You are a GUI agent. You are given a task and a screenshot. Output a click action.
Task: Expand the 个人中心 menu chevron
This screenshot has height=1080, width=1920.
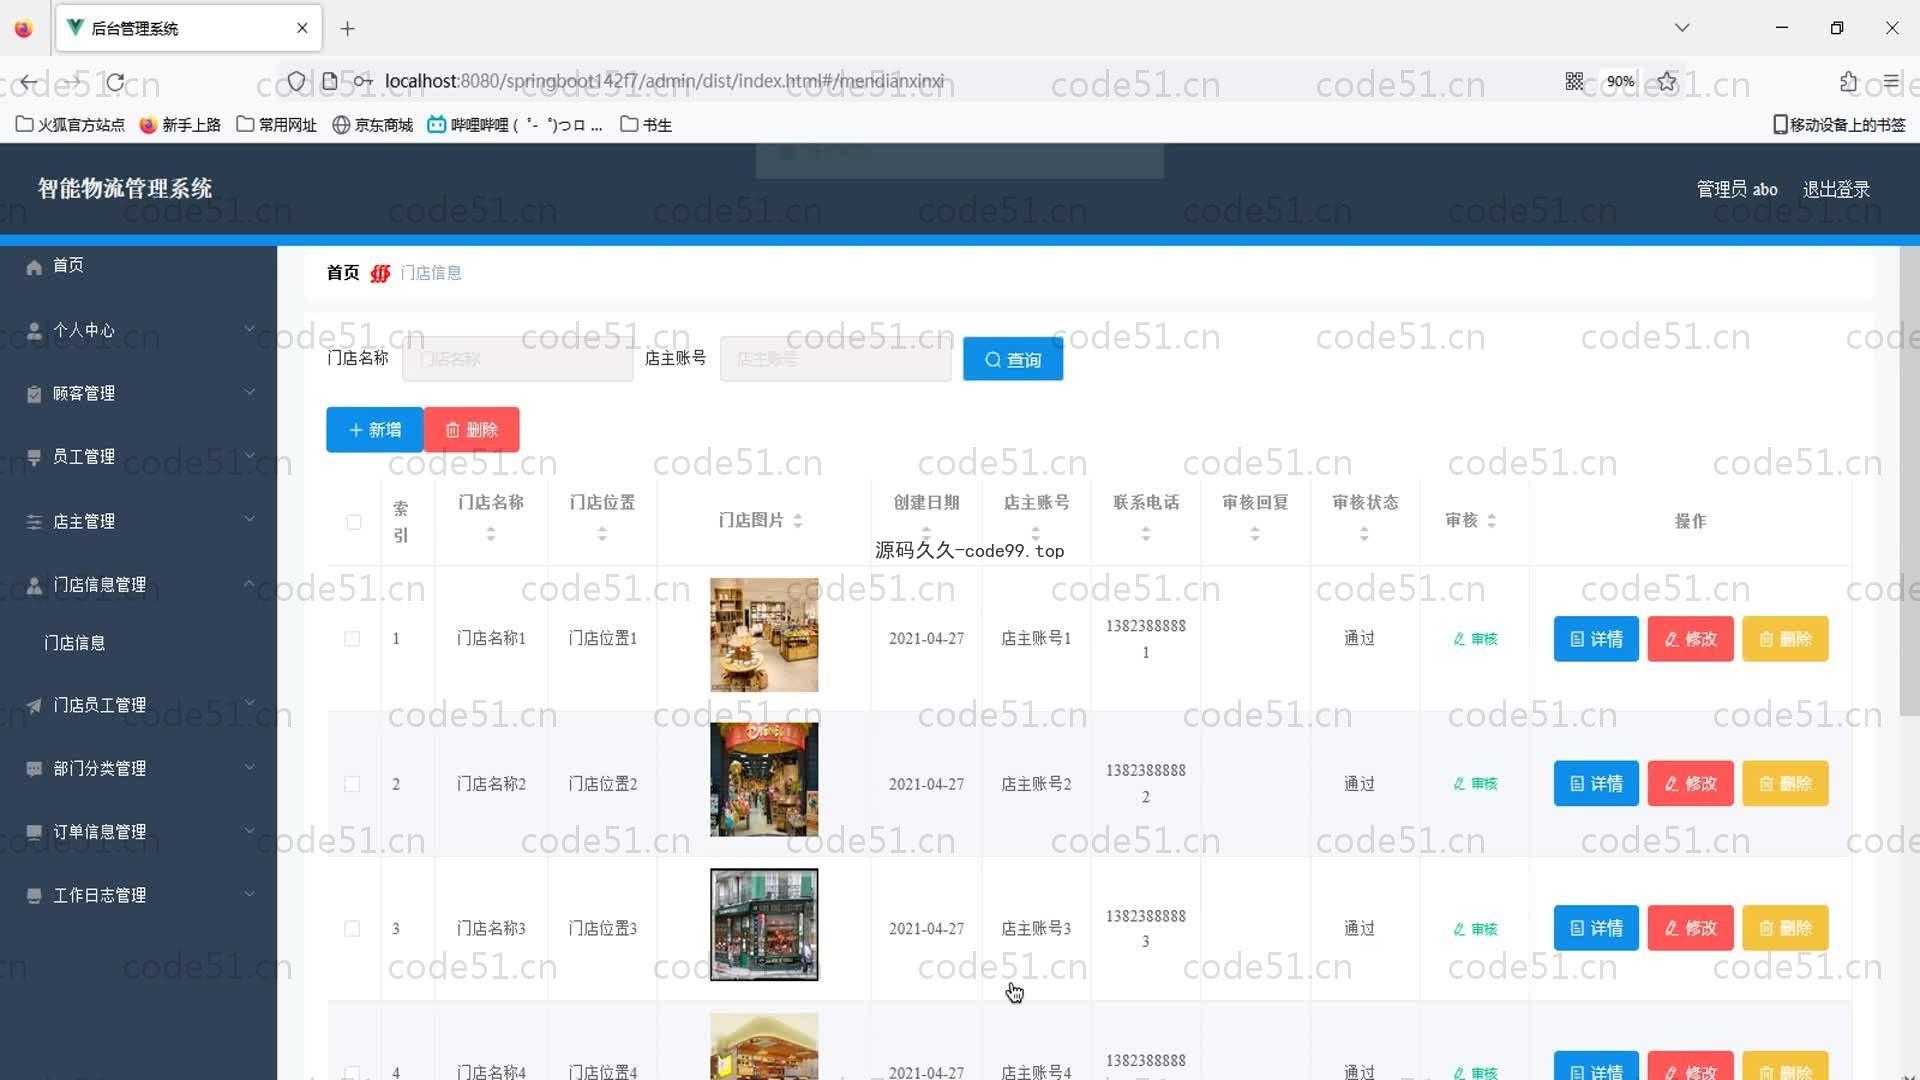pos(249,329)
